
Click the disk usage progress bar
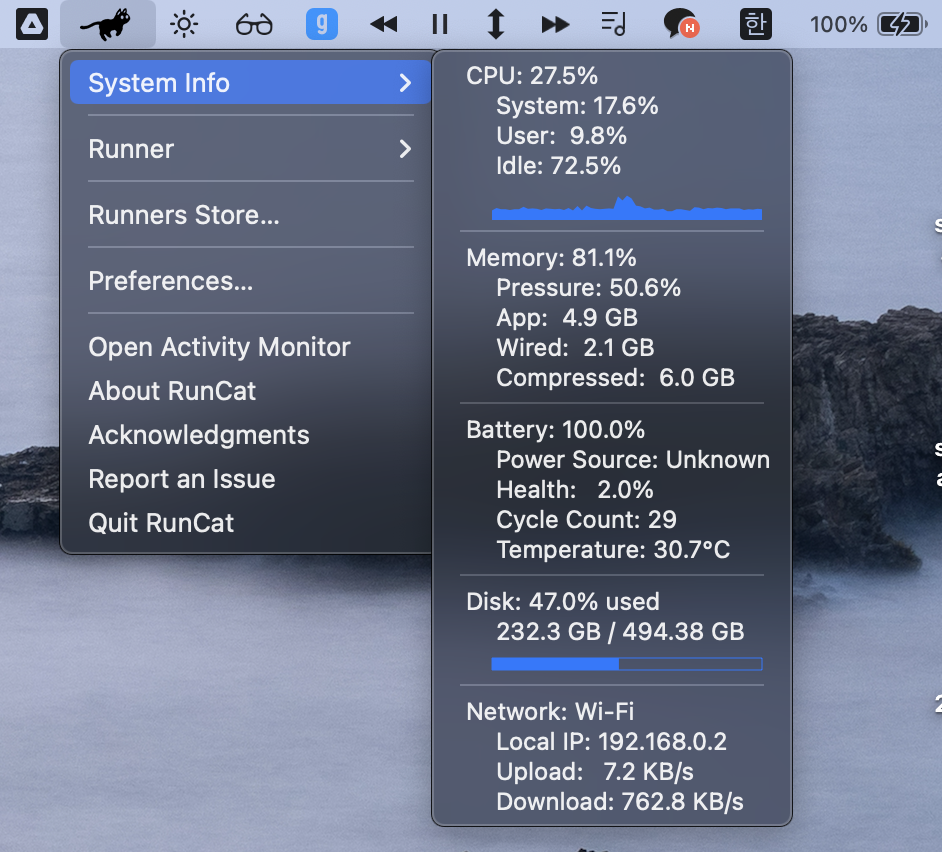pos(627,663)
